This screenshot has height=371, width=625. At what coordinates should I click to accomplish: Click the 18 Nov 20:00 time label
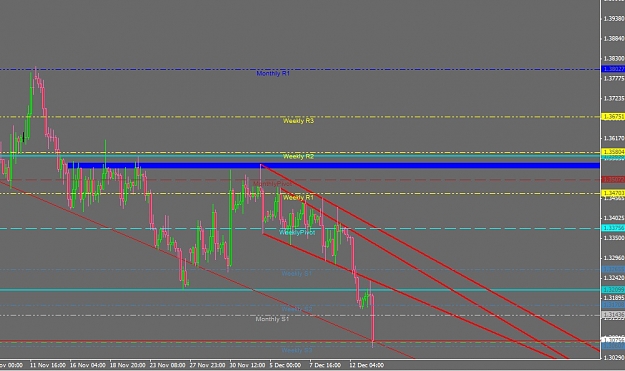[128, 365]
